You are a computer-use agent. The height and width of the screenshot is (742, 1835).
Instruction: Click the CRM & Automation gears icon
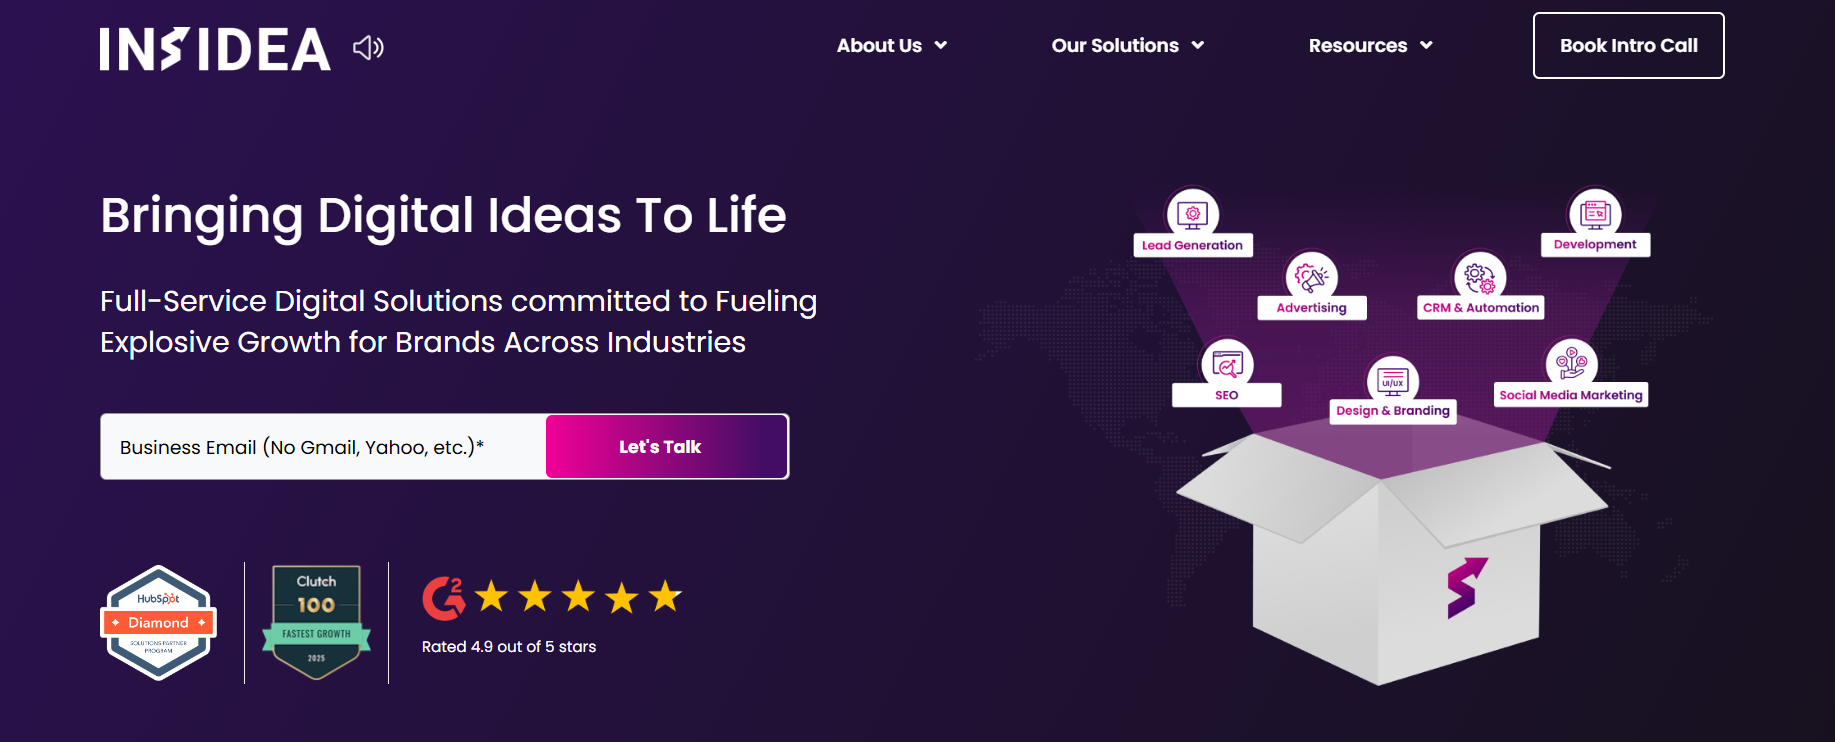point(1480,276)
